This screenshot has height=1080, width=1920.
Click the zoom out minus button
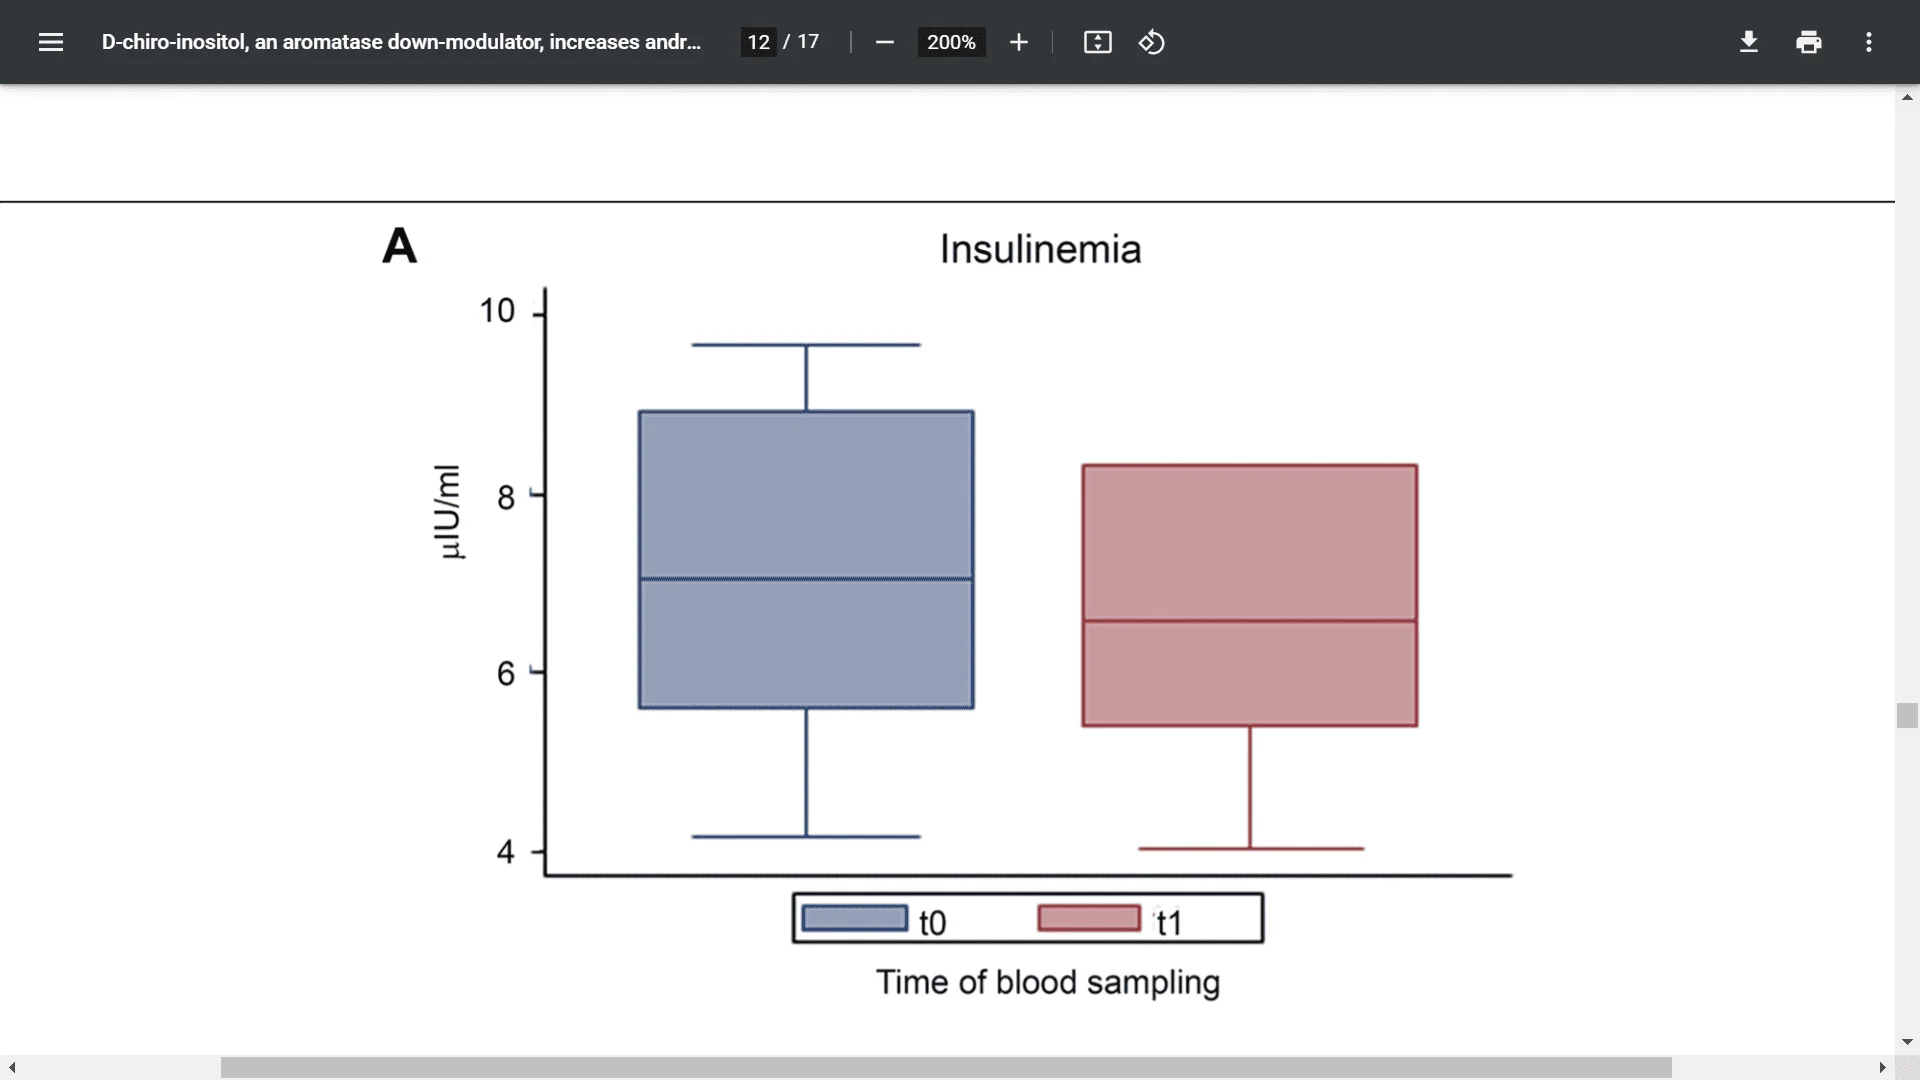[x=884, y=42]
